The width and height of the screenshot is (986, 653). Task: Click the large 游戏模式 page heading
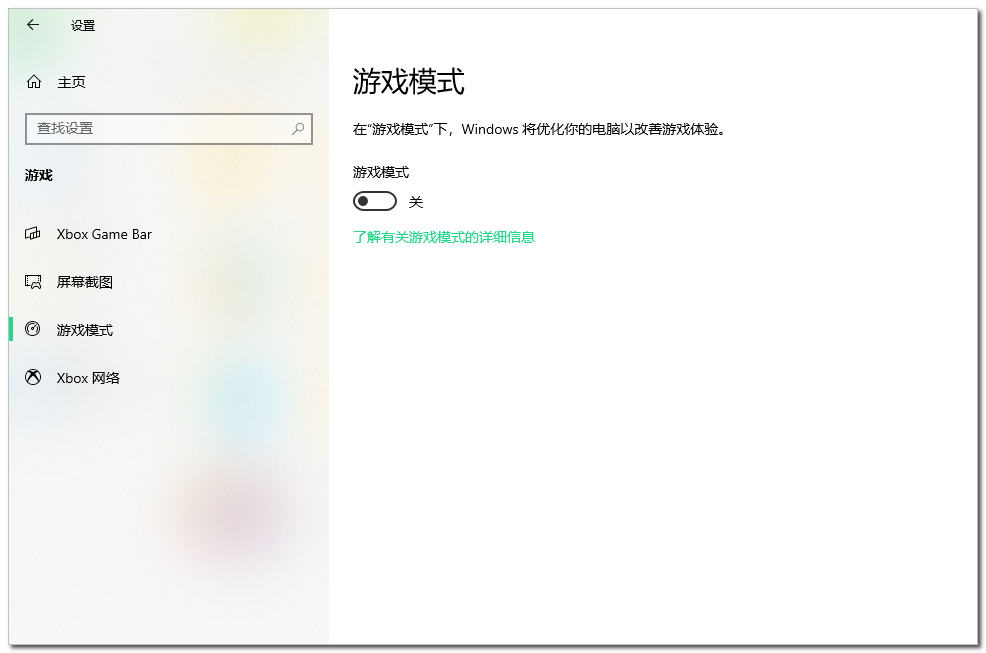click(408, 81)
